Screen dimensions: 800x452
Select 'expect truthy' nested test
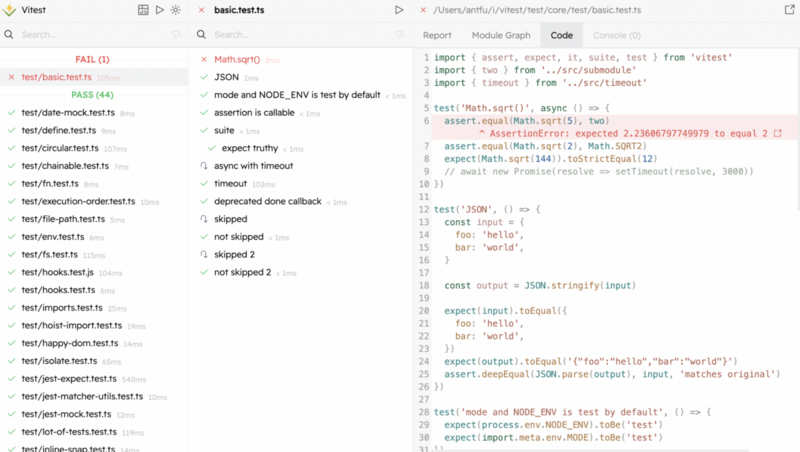(x=301, y=148)
